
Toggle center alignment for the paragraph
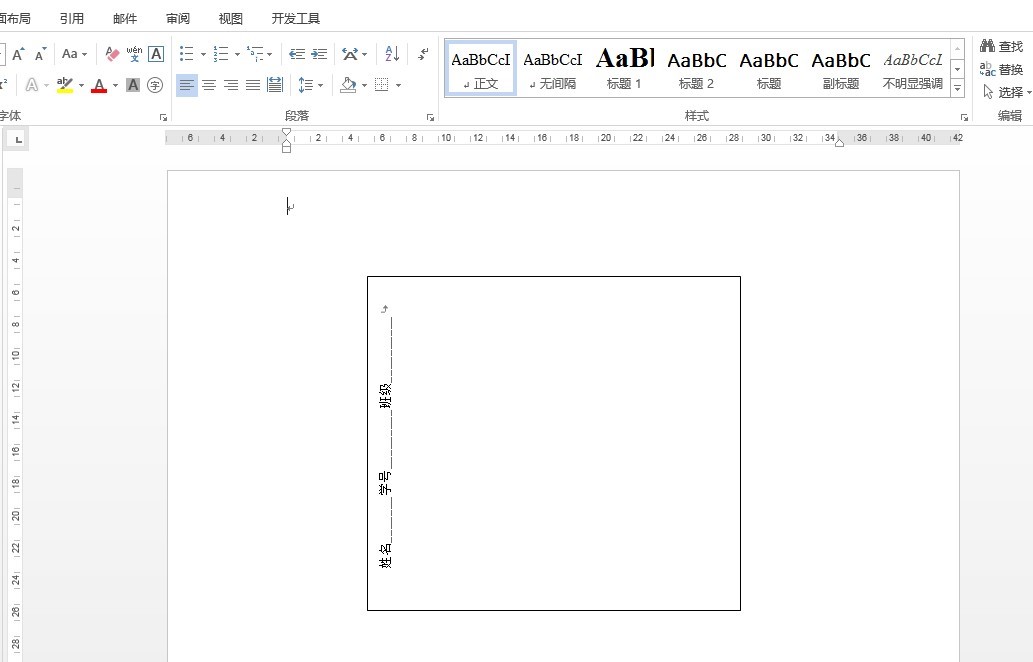(x=209, y=85)
